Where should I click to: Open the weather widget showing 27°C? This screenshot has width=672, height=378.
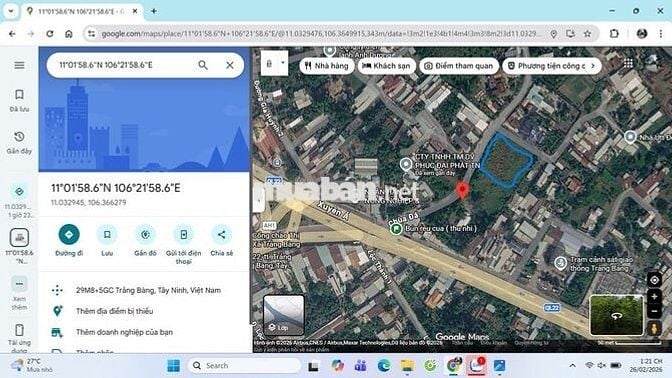click(x=32, y=365)
